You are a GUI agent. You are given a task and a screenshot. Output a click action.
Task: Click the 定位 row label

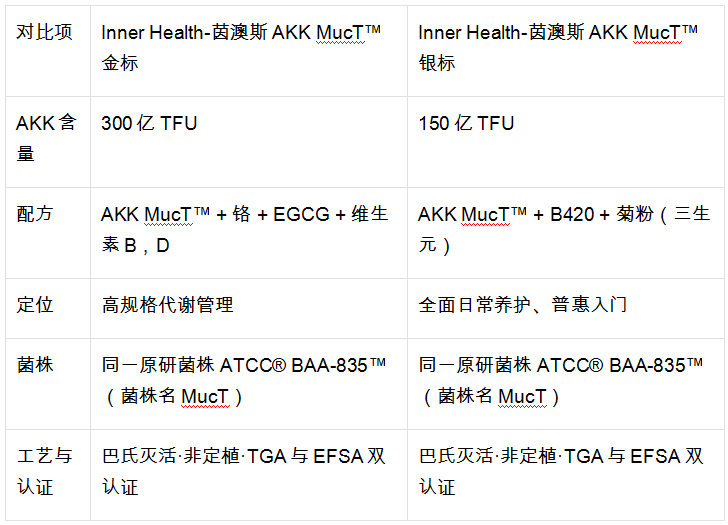(x=48, y=309)
